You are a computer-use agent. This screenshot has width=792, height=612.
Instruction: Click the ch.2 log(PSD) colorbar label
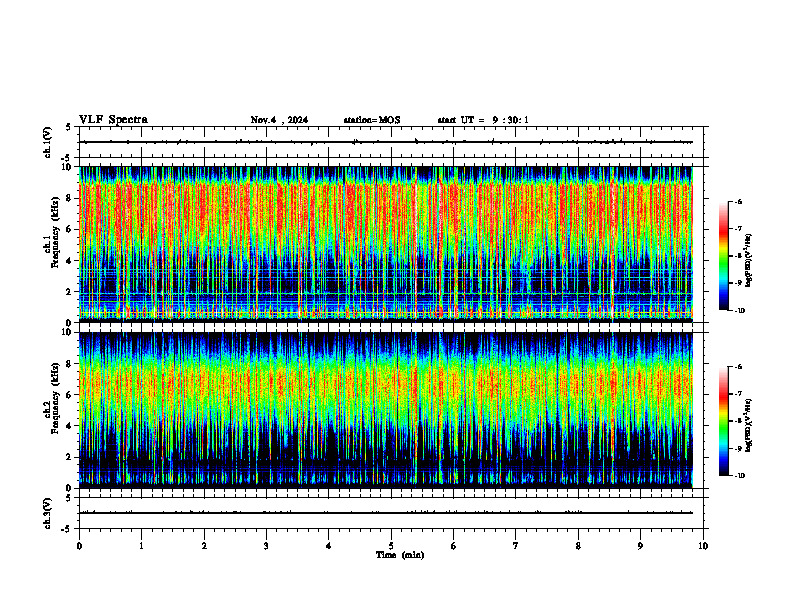pyautogui.click(x=749, y=425)
